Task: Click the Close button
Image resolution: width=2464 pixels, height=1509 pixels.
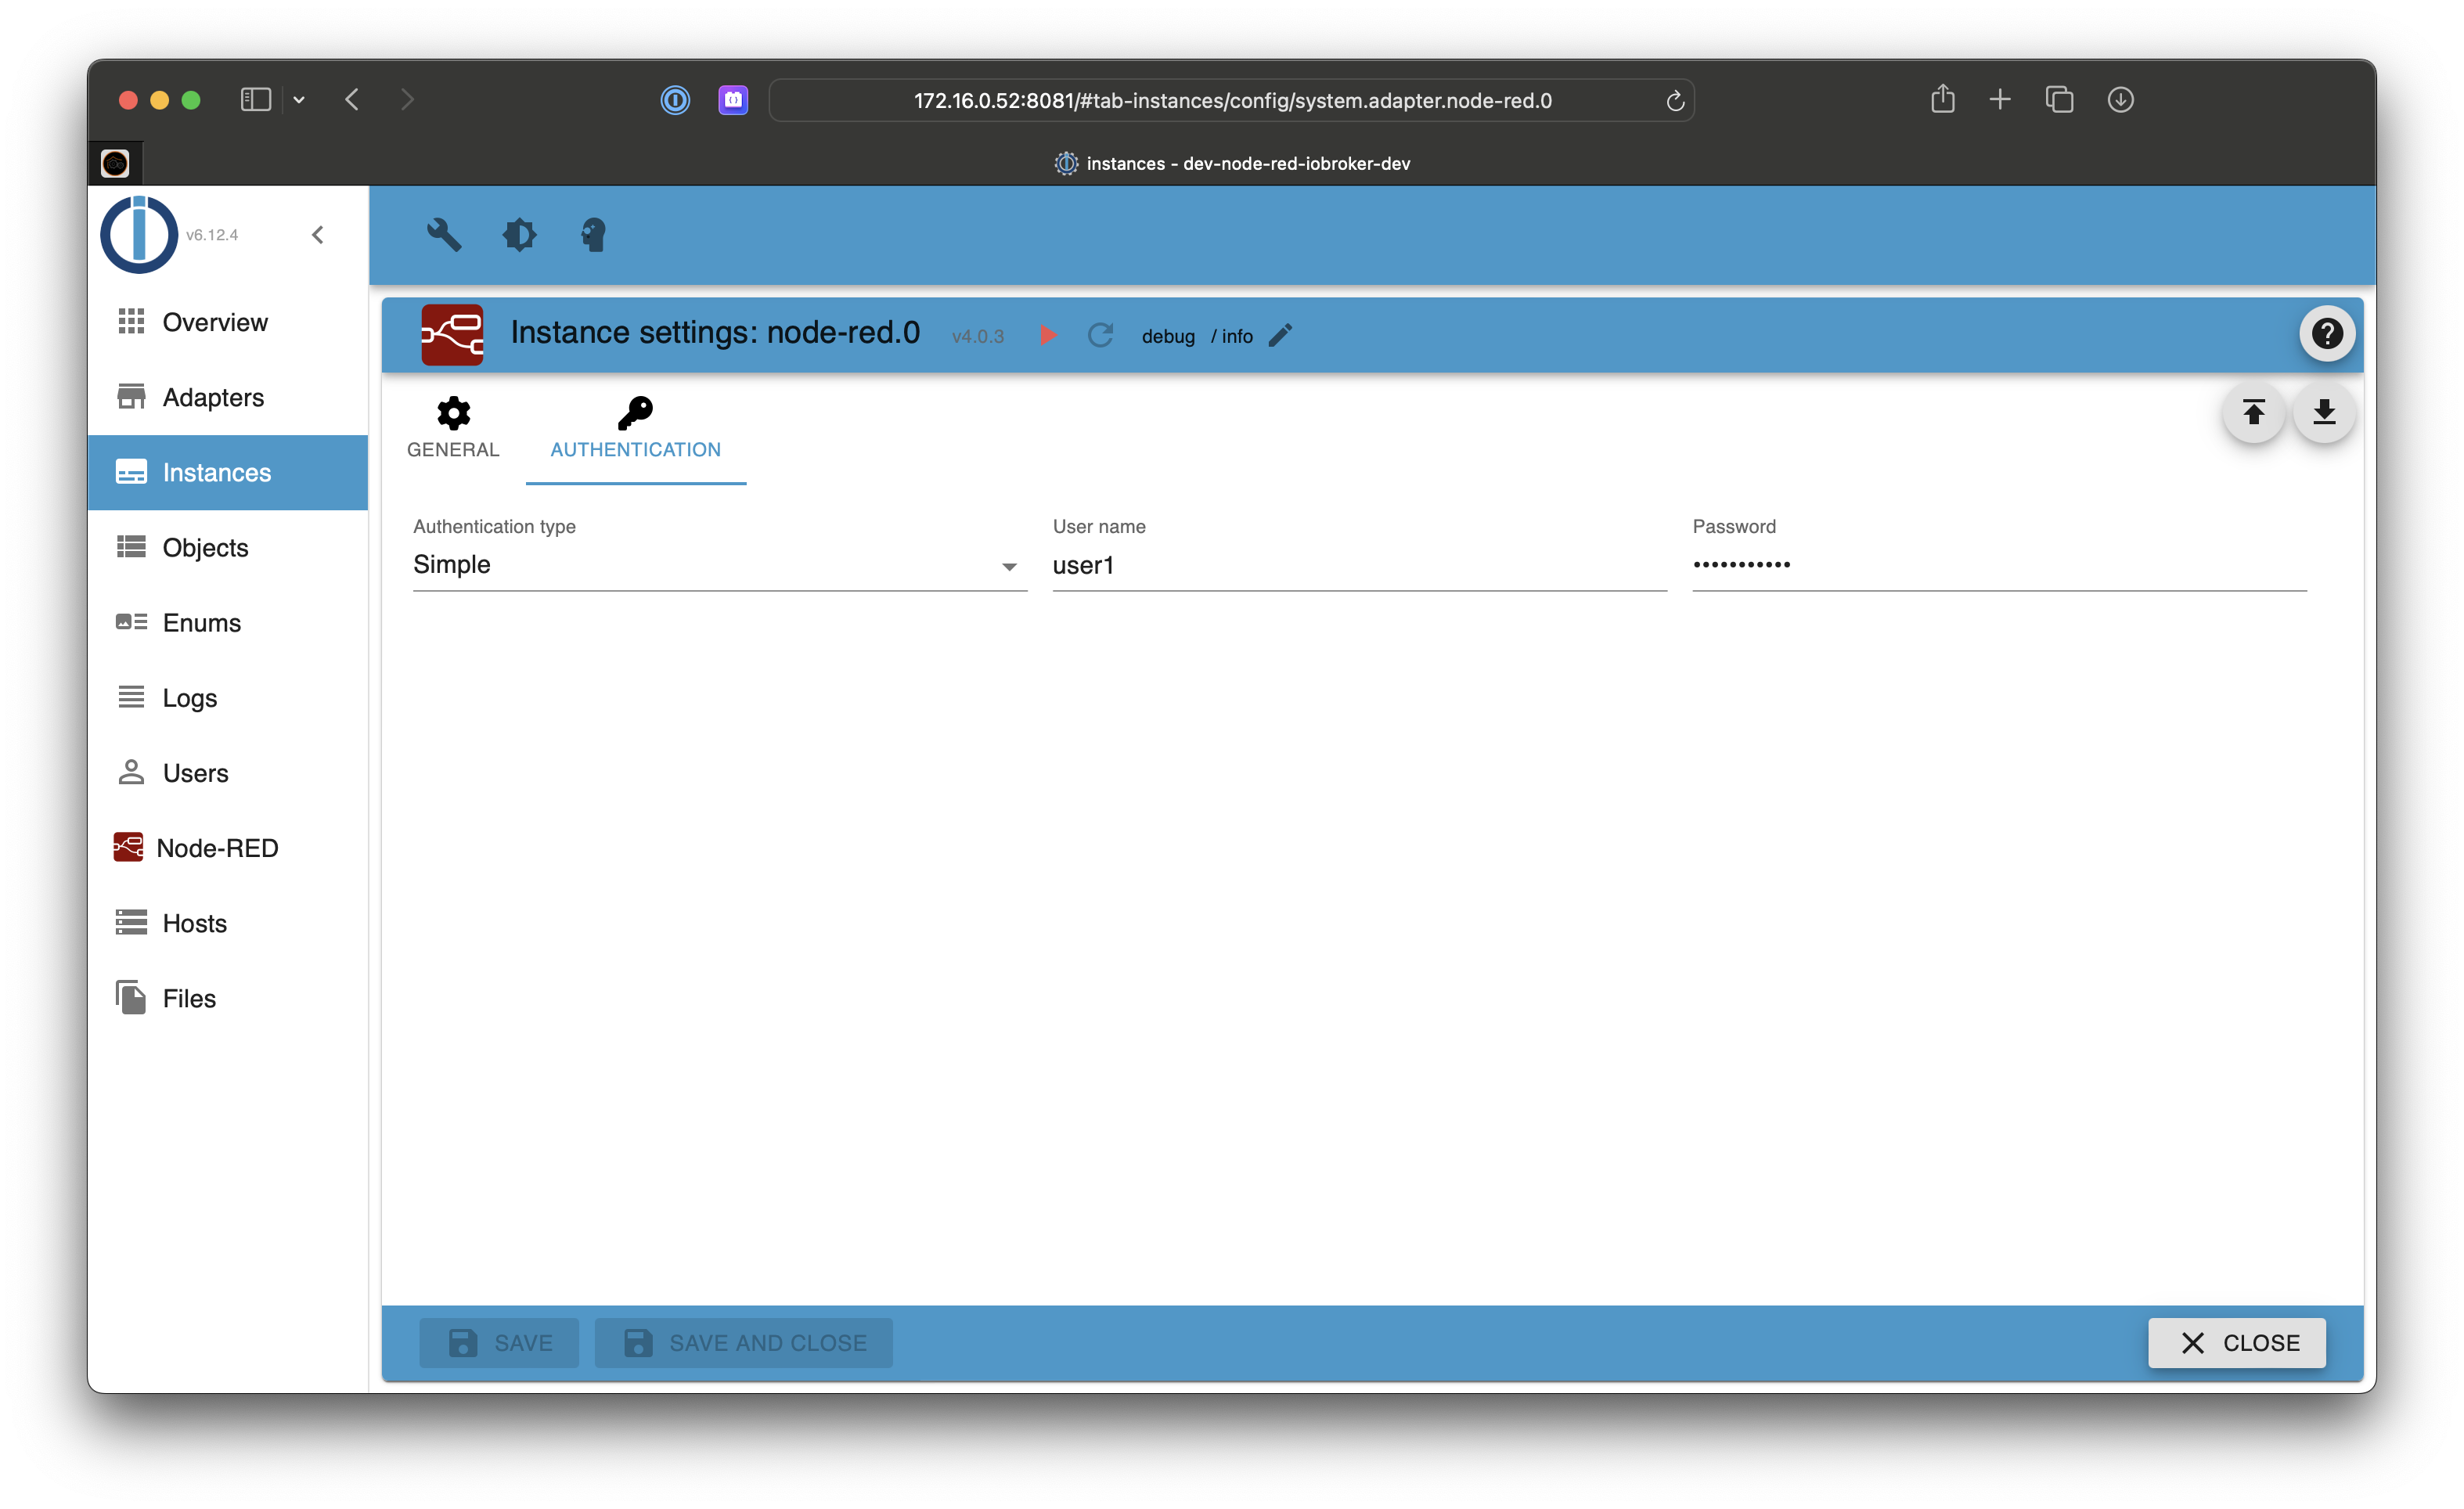Action: (2236, 1342)
